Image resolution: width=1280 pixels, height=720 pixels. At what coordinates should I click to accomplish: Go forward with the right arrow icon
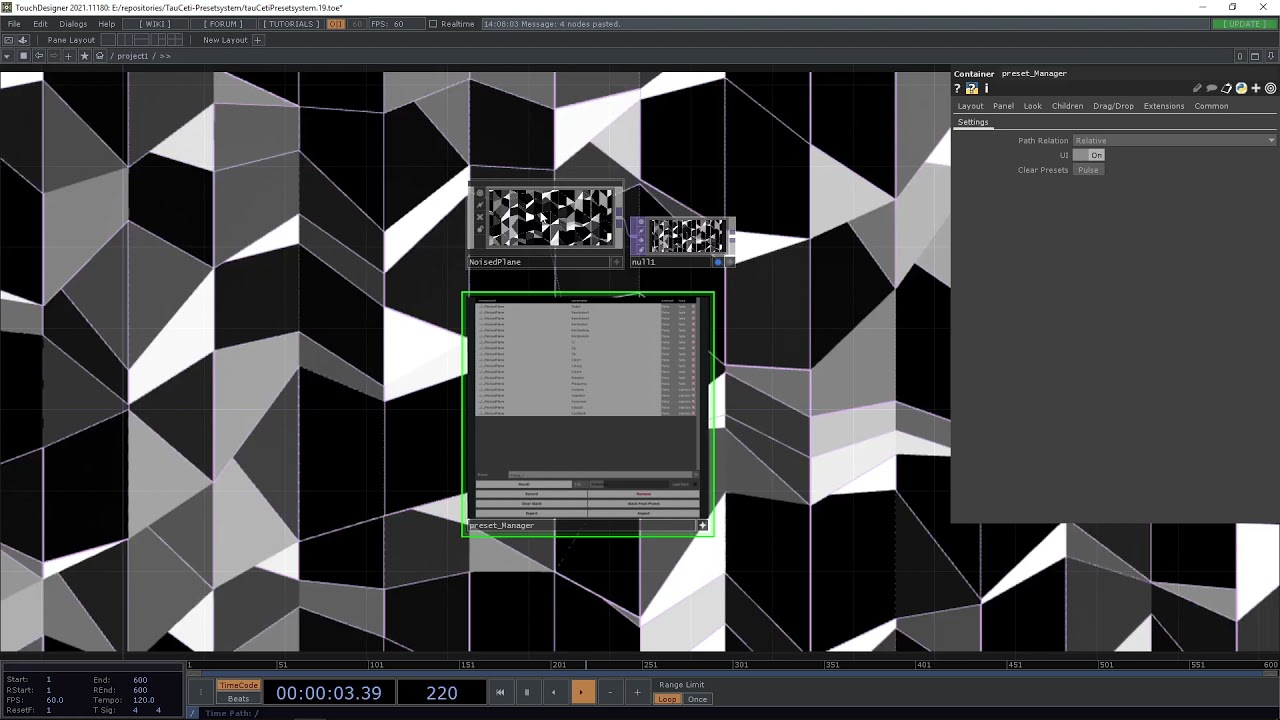point(54,56)
